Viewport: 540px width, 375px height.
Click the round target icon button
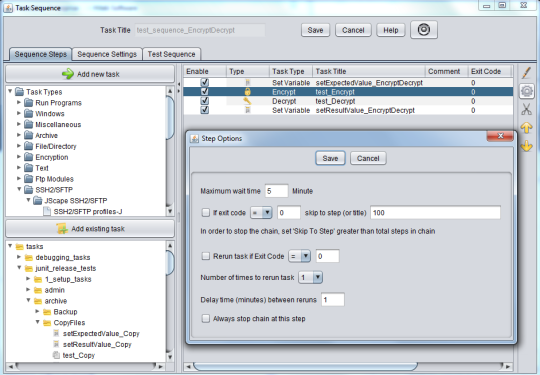(x=424, y=30)
